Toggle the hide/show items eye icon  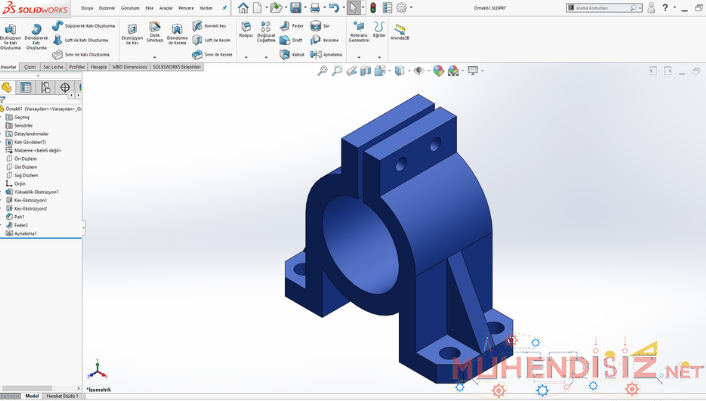click(x=419, y=71)
